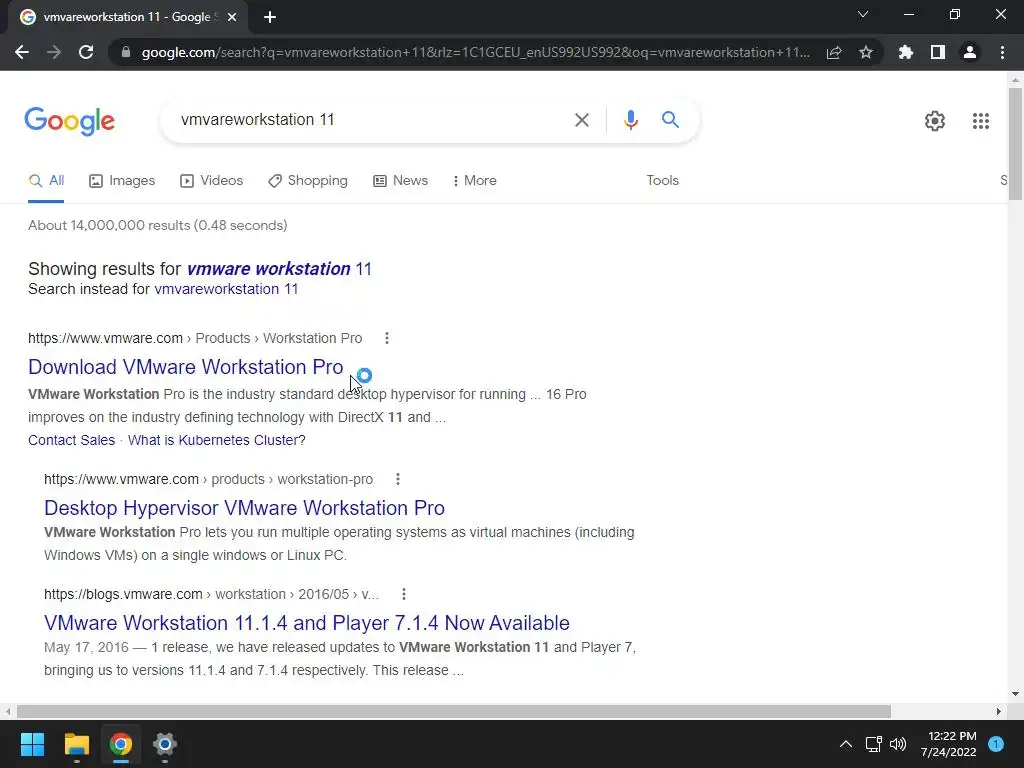Open the volume control in tray
The width and height of the screenshot is (1024, 768).
898,744
